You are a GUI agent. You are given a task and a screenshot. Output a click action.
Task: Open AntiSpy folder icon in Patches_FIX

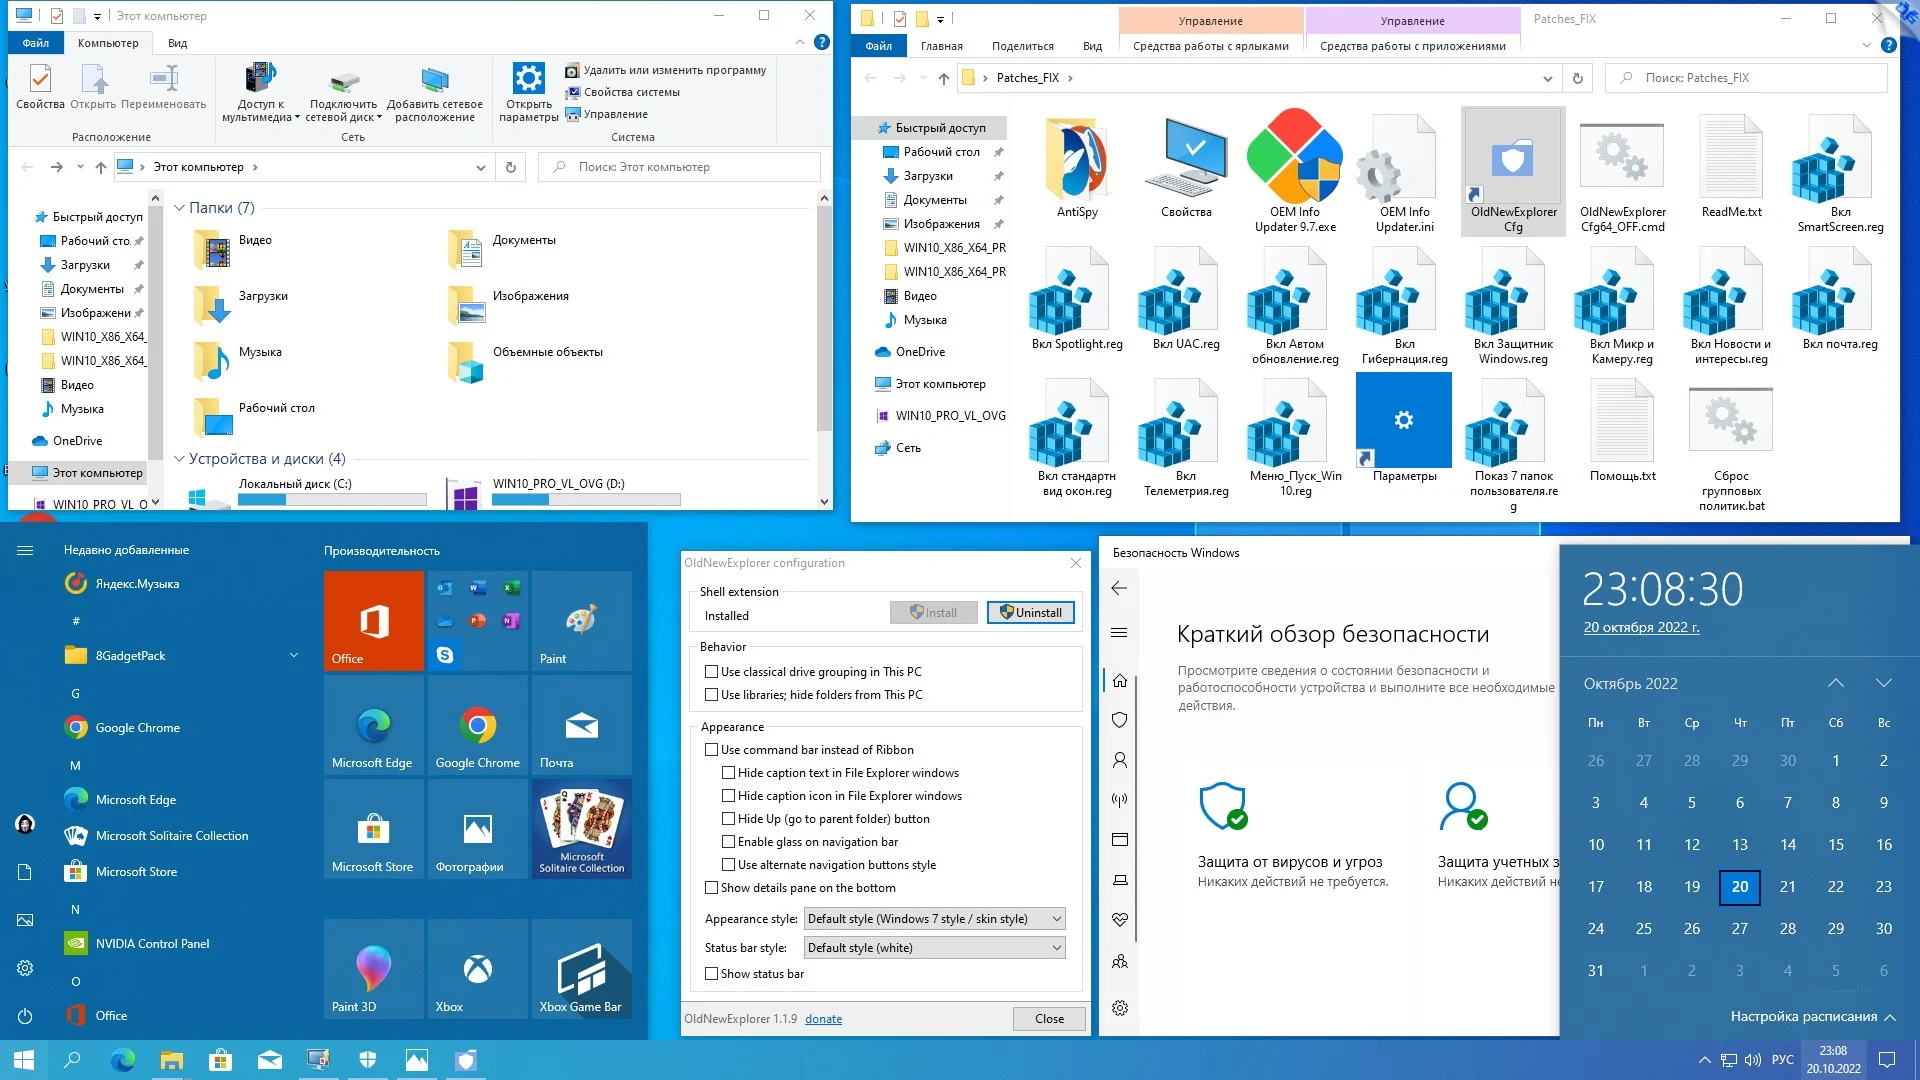point(1077,160)
